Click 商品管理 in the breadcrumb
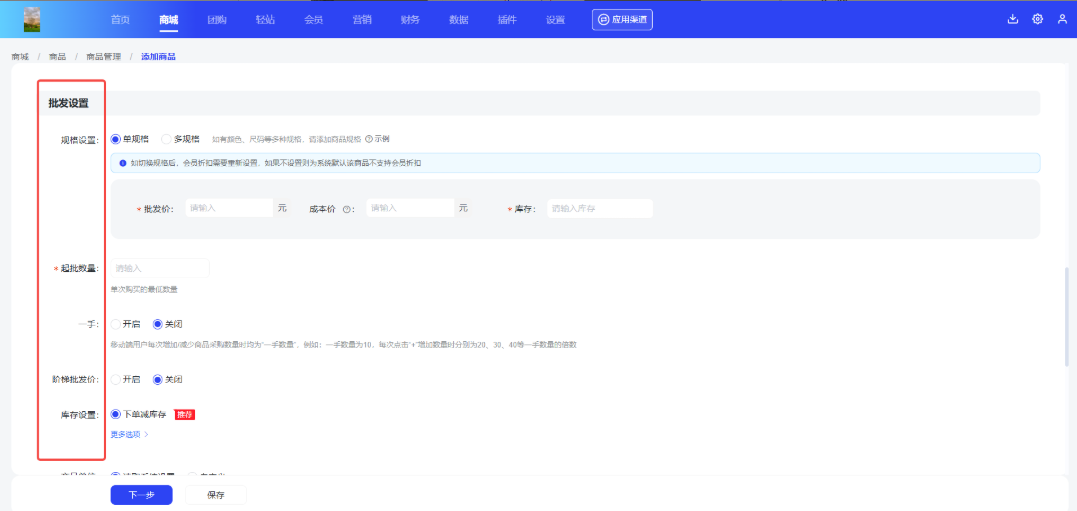Image resolution: width=1077 pixels, height=511 pixels. (103, 56)
